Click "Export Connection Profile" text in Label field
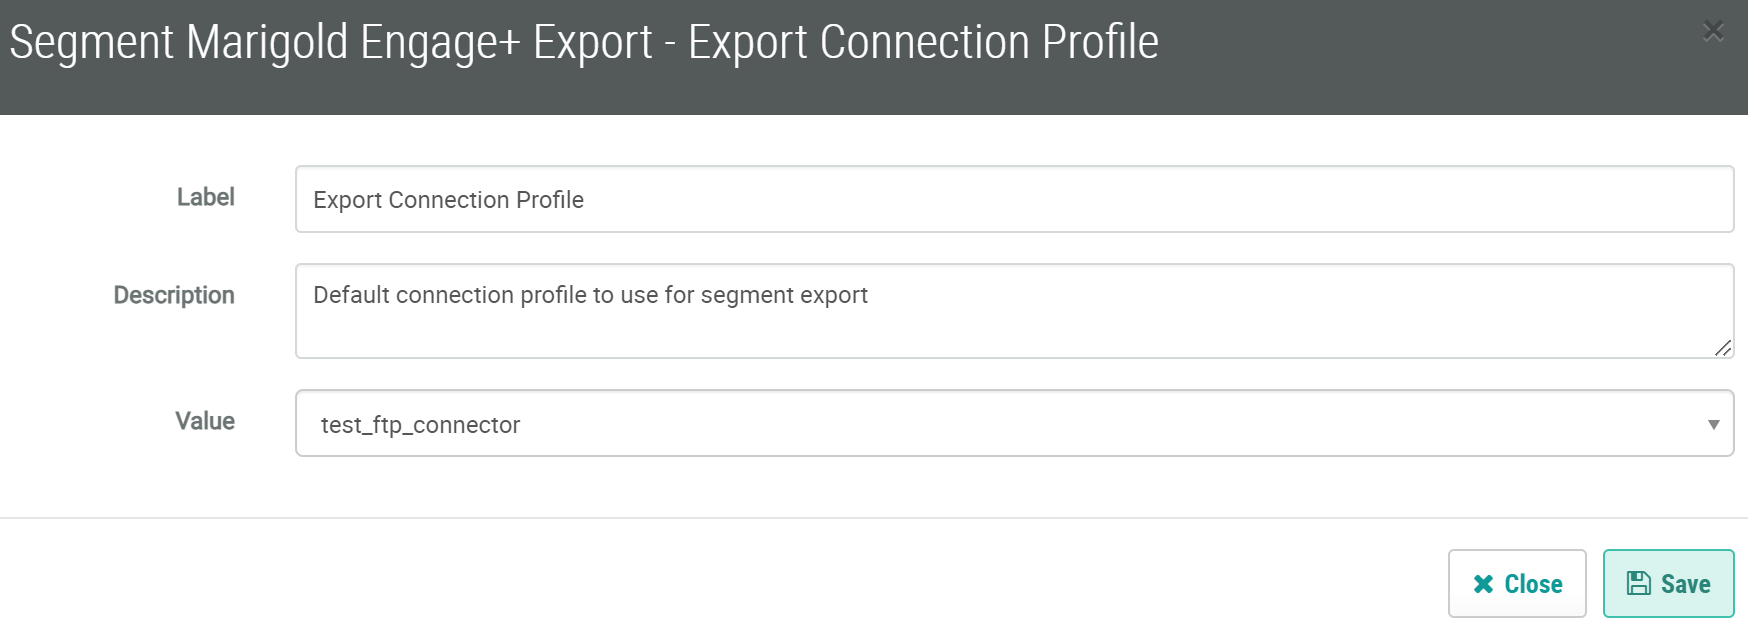 pyautogui.click(x=448, y=200)
